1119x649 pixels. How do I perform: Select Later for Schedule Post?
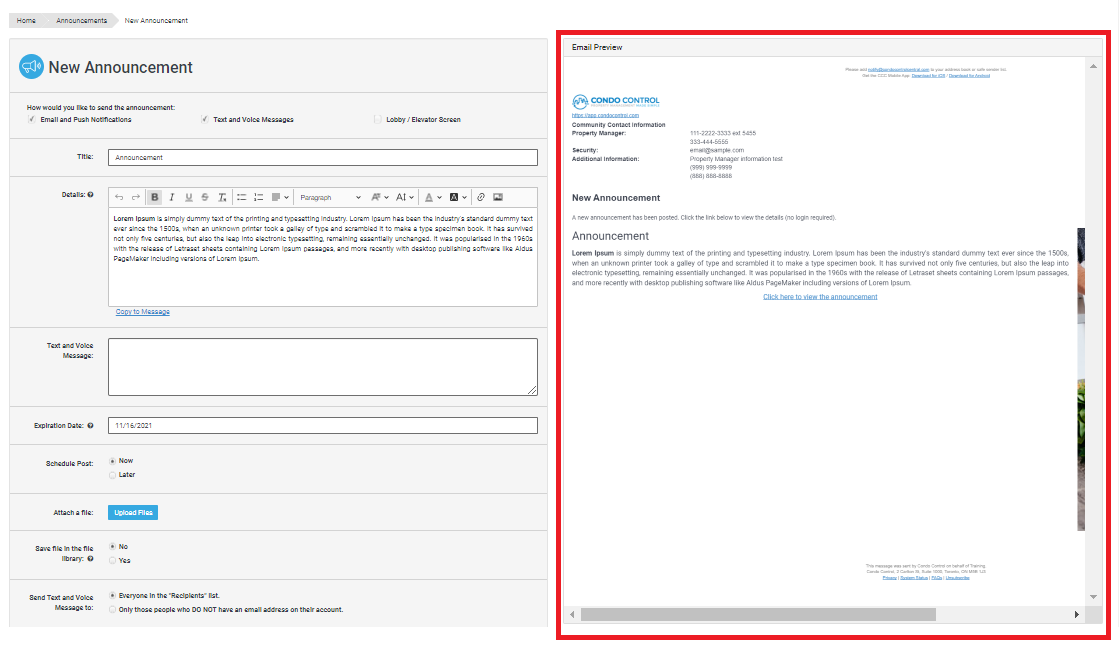point(112,475)
